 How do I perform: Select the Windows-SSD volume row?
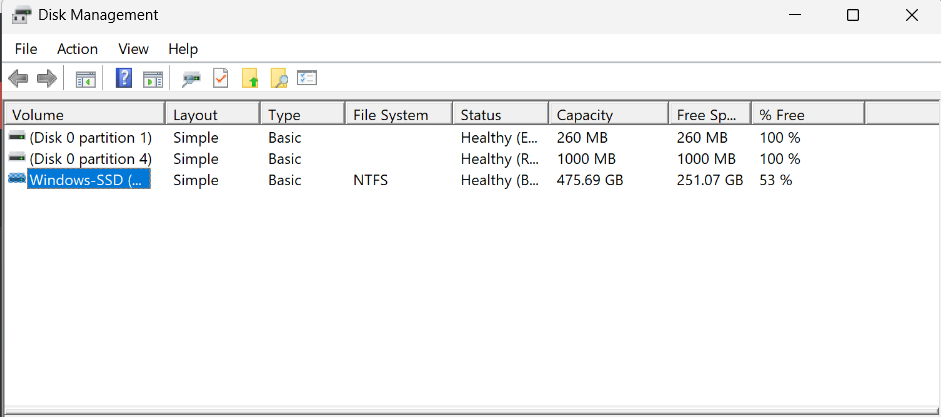click(88, 180)
